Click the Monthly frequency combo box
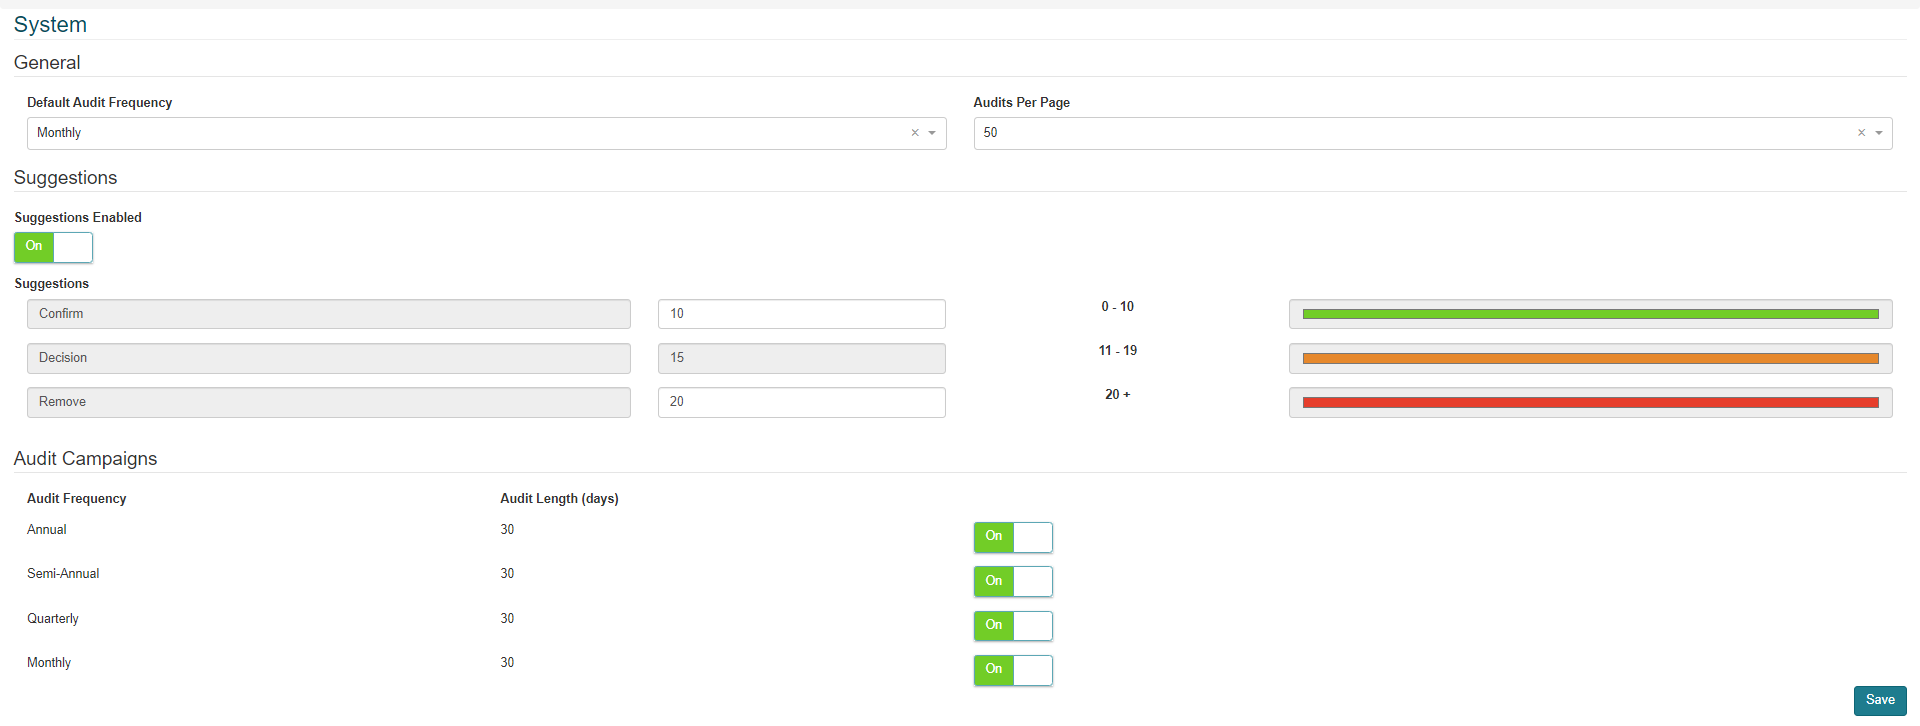 point(470,133)
